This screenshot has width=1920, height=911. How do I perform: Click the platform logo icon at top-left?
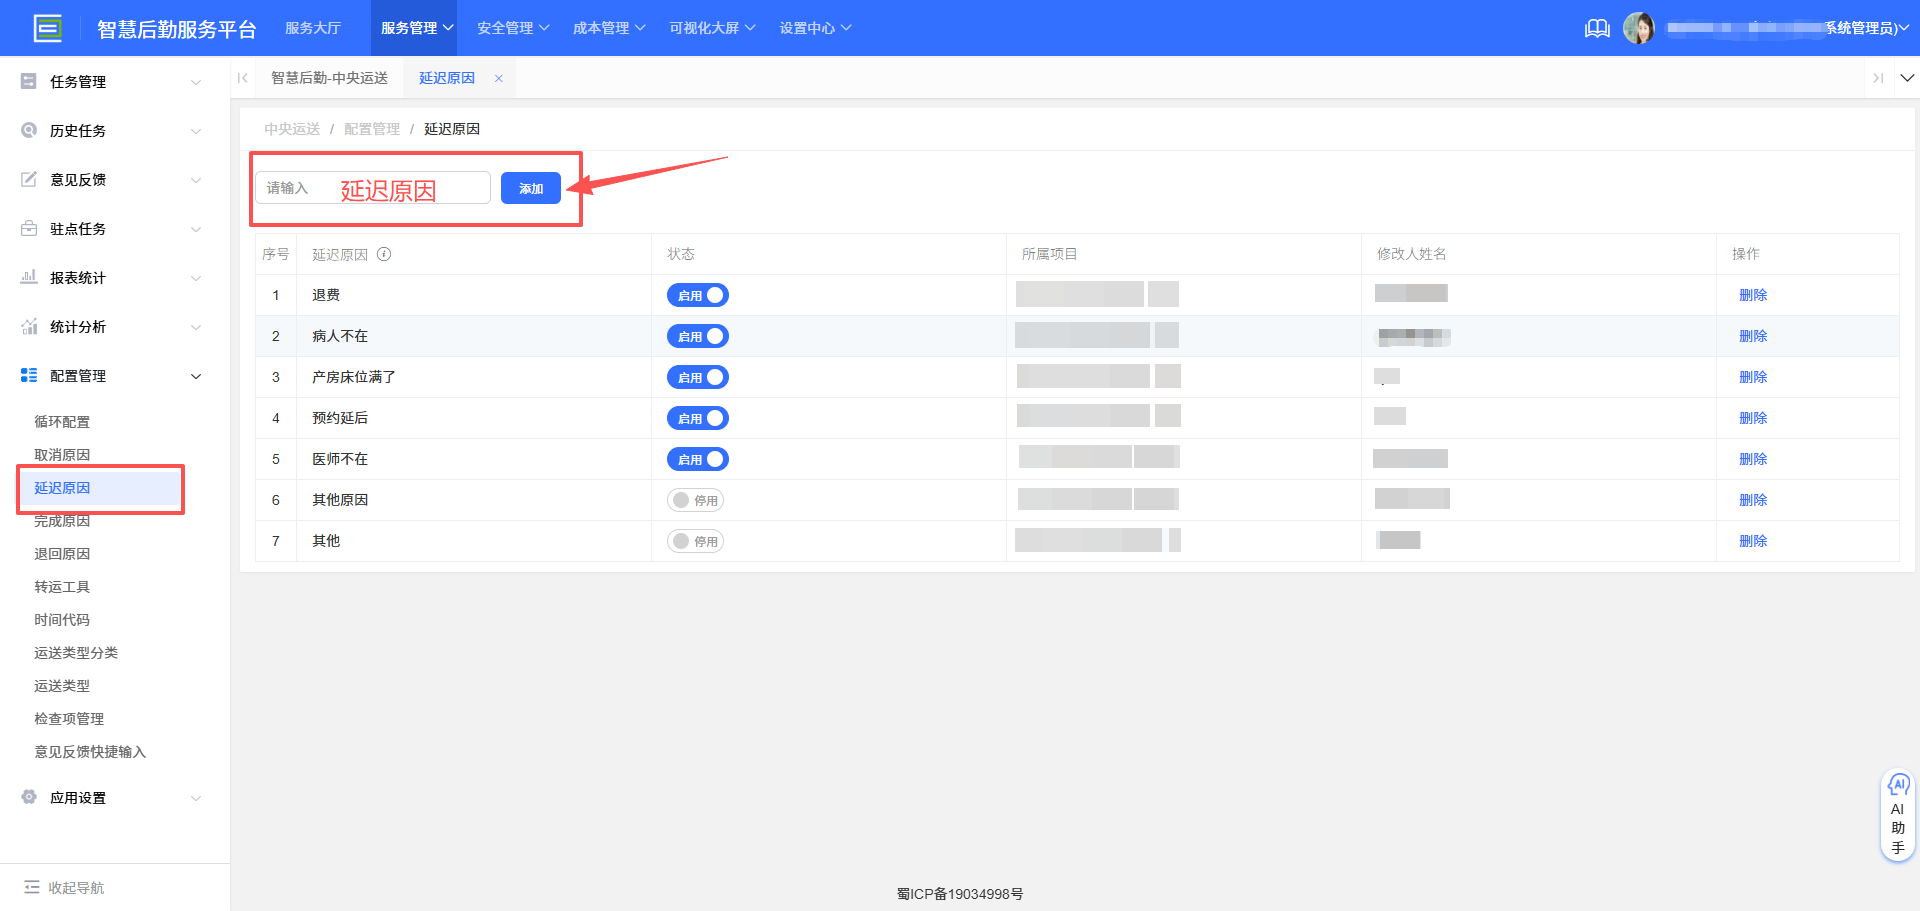point(47,28)
